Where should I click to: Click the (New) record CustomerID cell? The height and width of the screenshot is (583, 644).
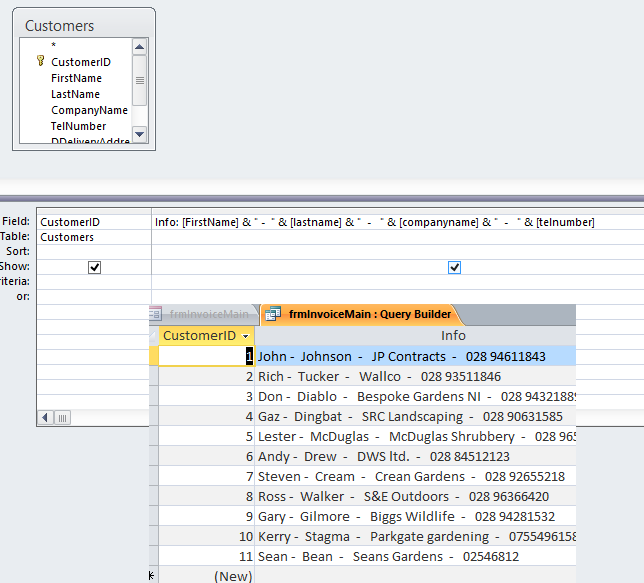click(207, 575)
